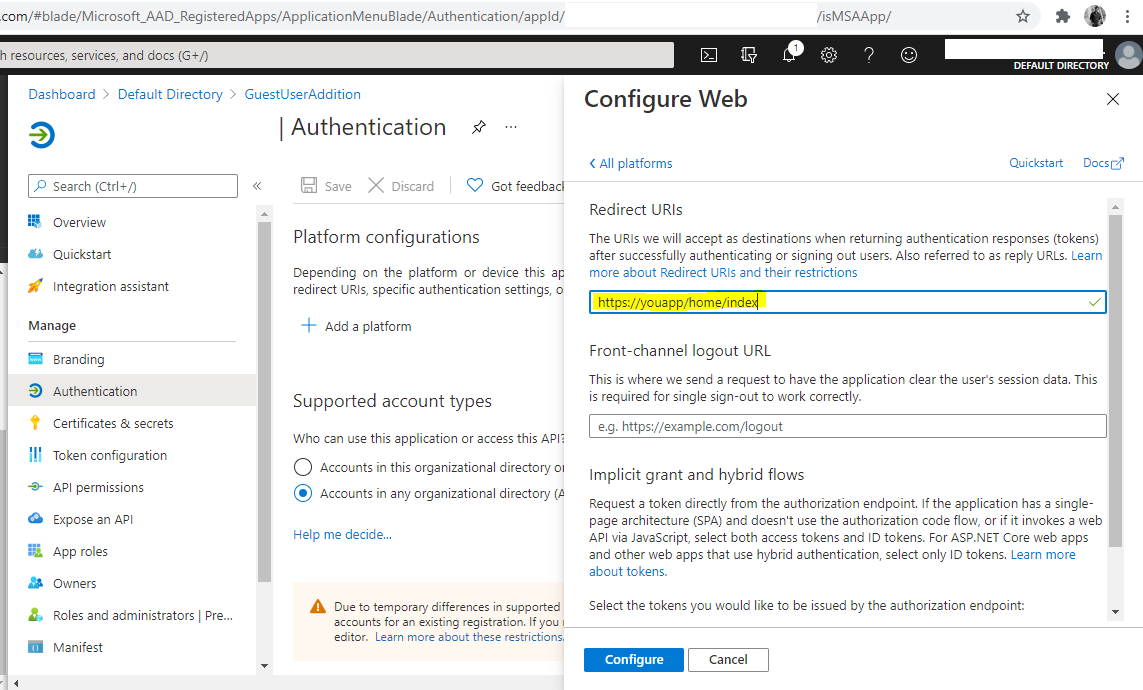The width and height of the screenshot is (1143, 690).
Task: Open the Help menu
Action: click(x=869, y=55)
